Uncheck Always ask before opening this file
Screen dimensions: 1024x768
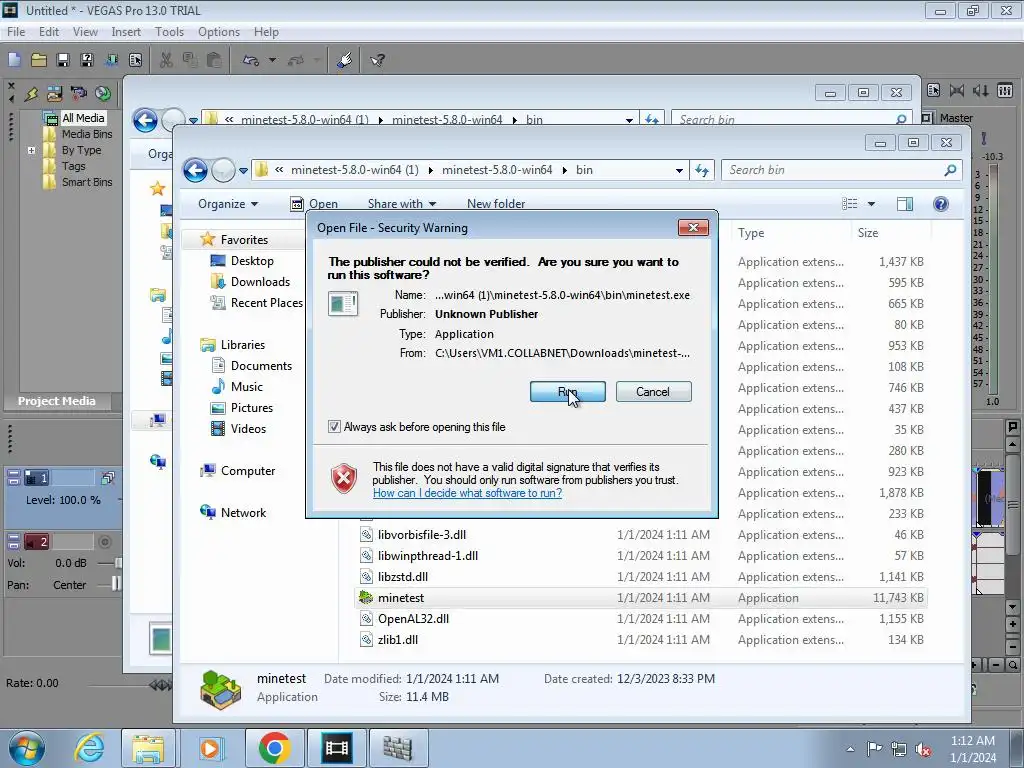(x=334, y=426)
